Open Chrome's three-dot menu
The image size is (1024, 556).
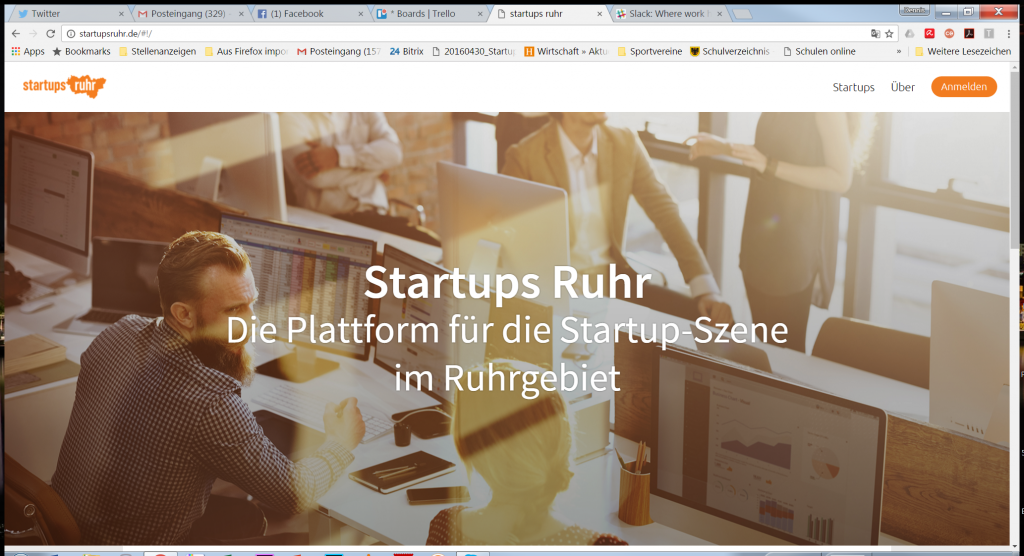point(1009,33)
